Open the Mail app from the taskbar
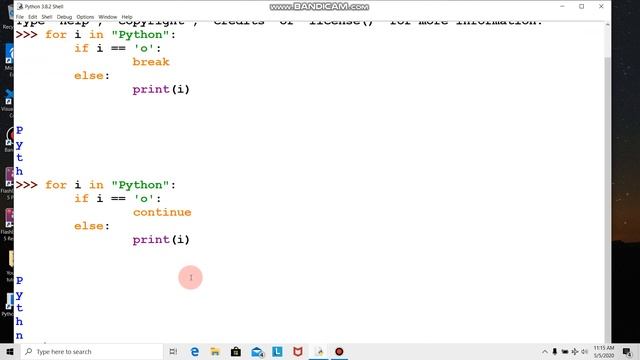This screenshot has height=360, width=640. coord(257,351)
